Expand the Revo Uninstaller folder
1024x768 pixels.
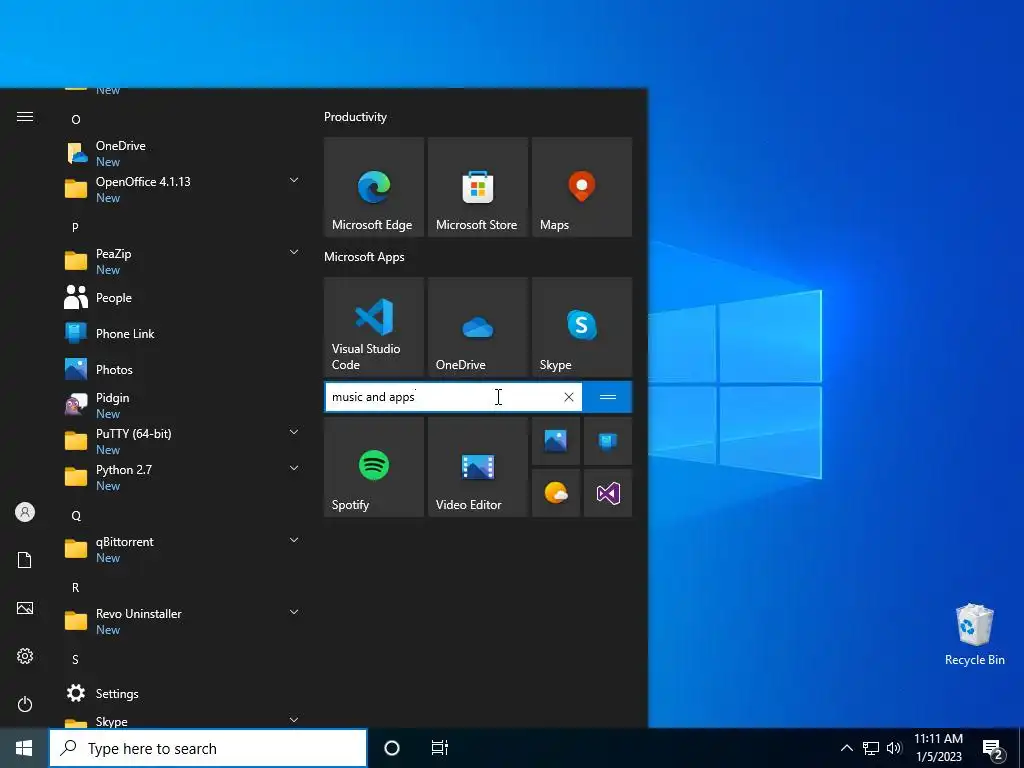click(x=294, y=612)
